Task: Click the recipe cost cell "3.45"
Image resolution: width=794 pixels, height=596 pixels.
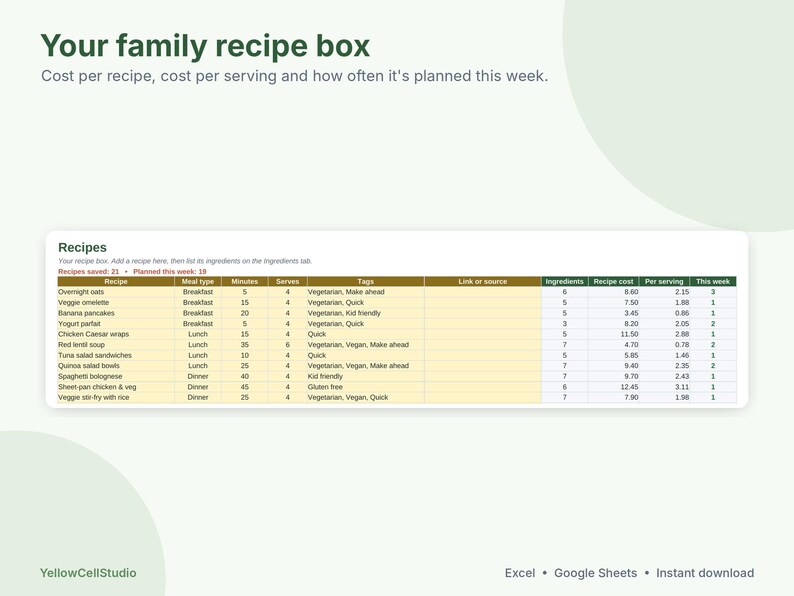Action: (613, 313)
